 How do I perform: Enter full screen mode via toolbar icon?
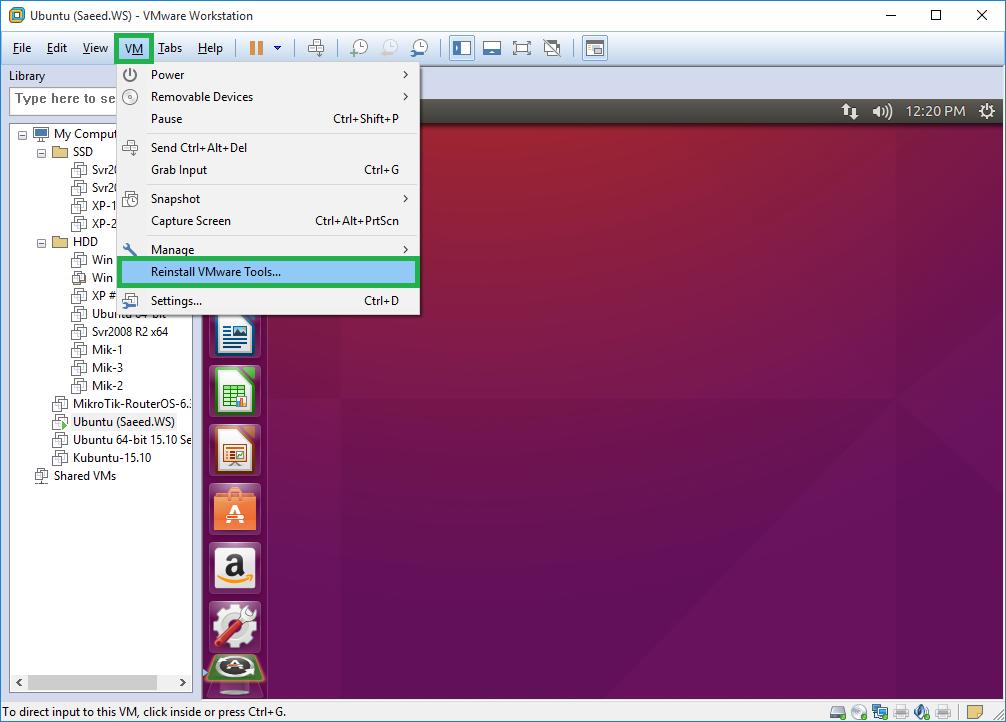(522, 48)
